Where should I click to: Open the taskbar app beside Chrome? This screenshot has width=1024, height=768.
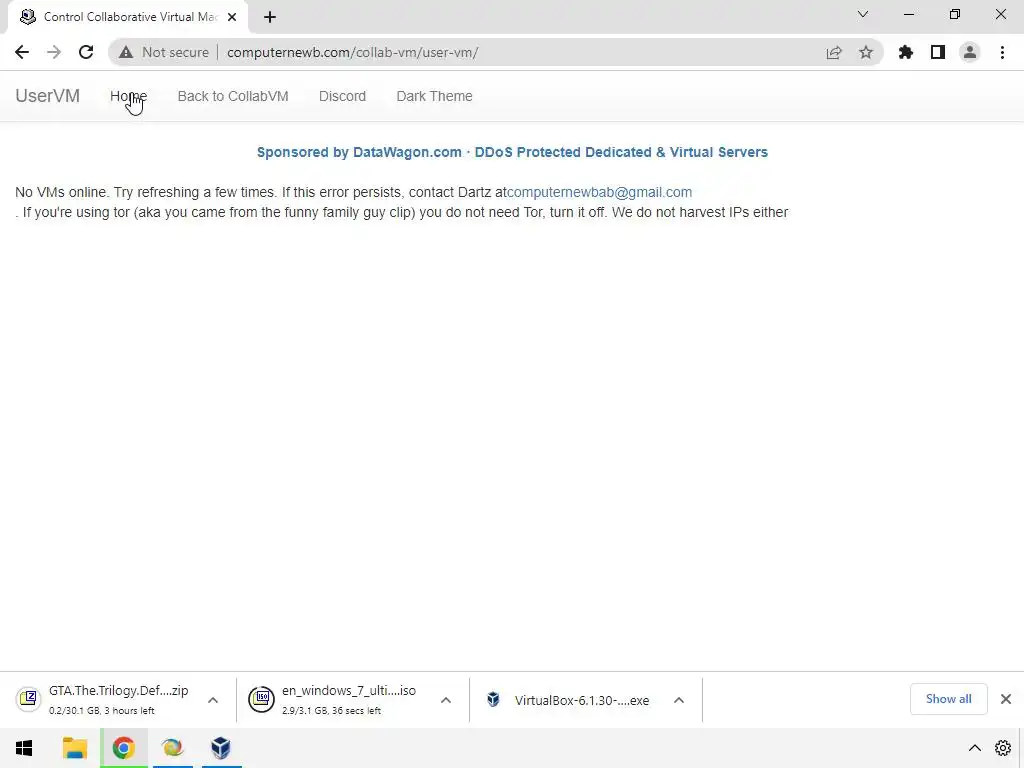tap(172, 748)
